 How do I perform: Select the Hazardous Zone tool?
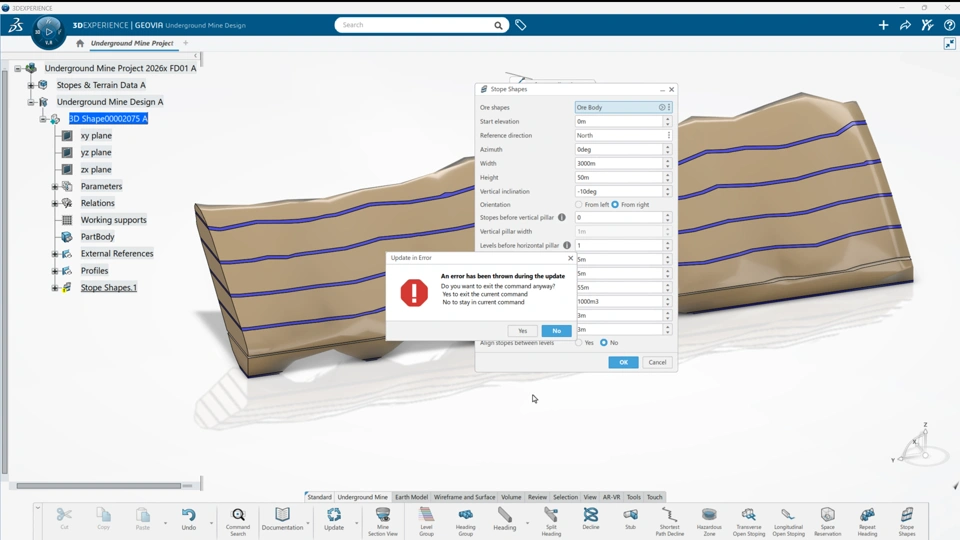[x=709, y=522]
